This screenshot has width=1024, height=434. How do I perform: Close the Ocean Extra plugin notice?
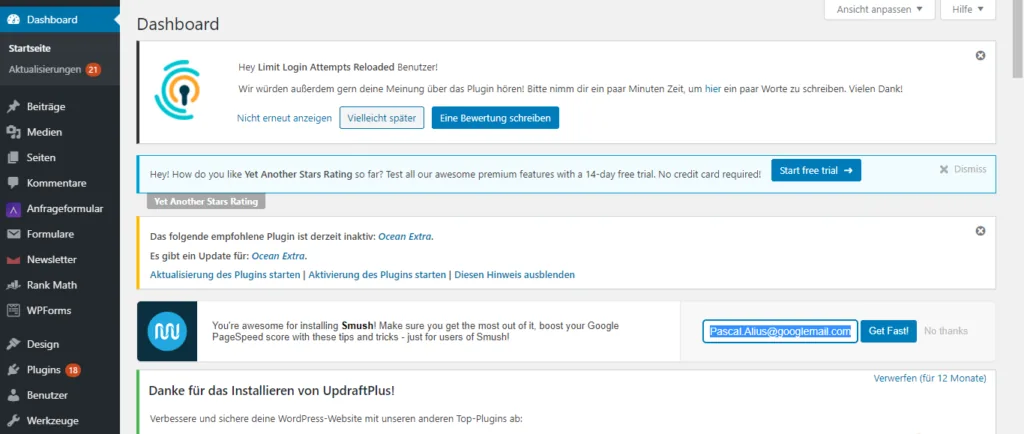[x=980, y=231]
